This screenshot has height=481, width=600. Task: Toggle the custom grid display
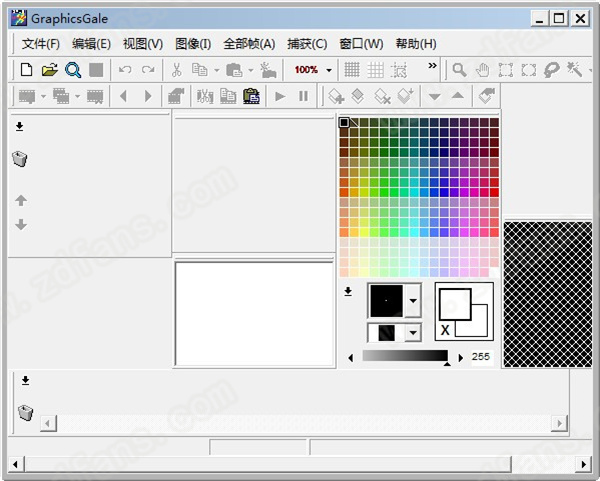375,70
